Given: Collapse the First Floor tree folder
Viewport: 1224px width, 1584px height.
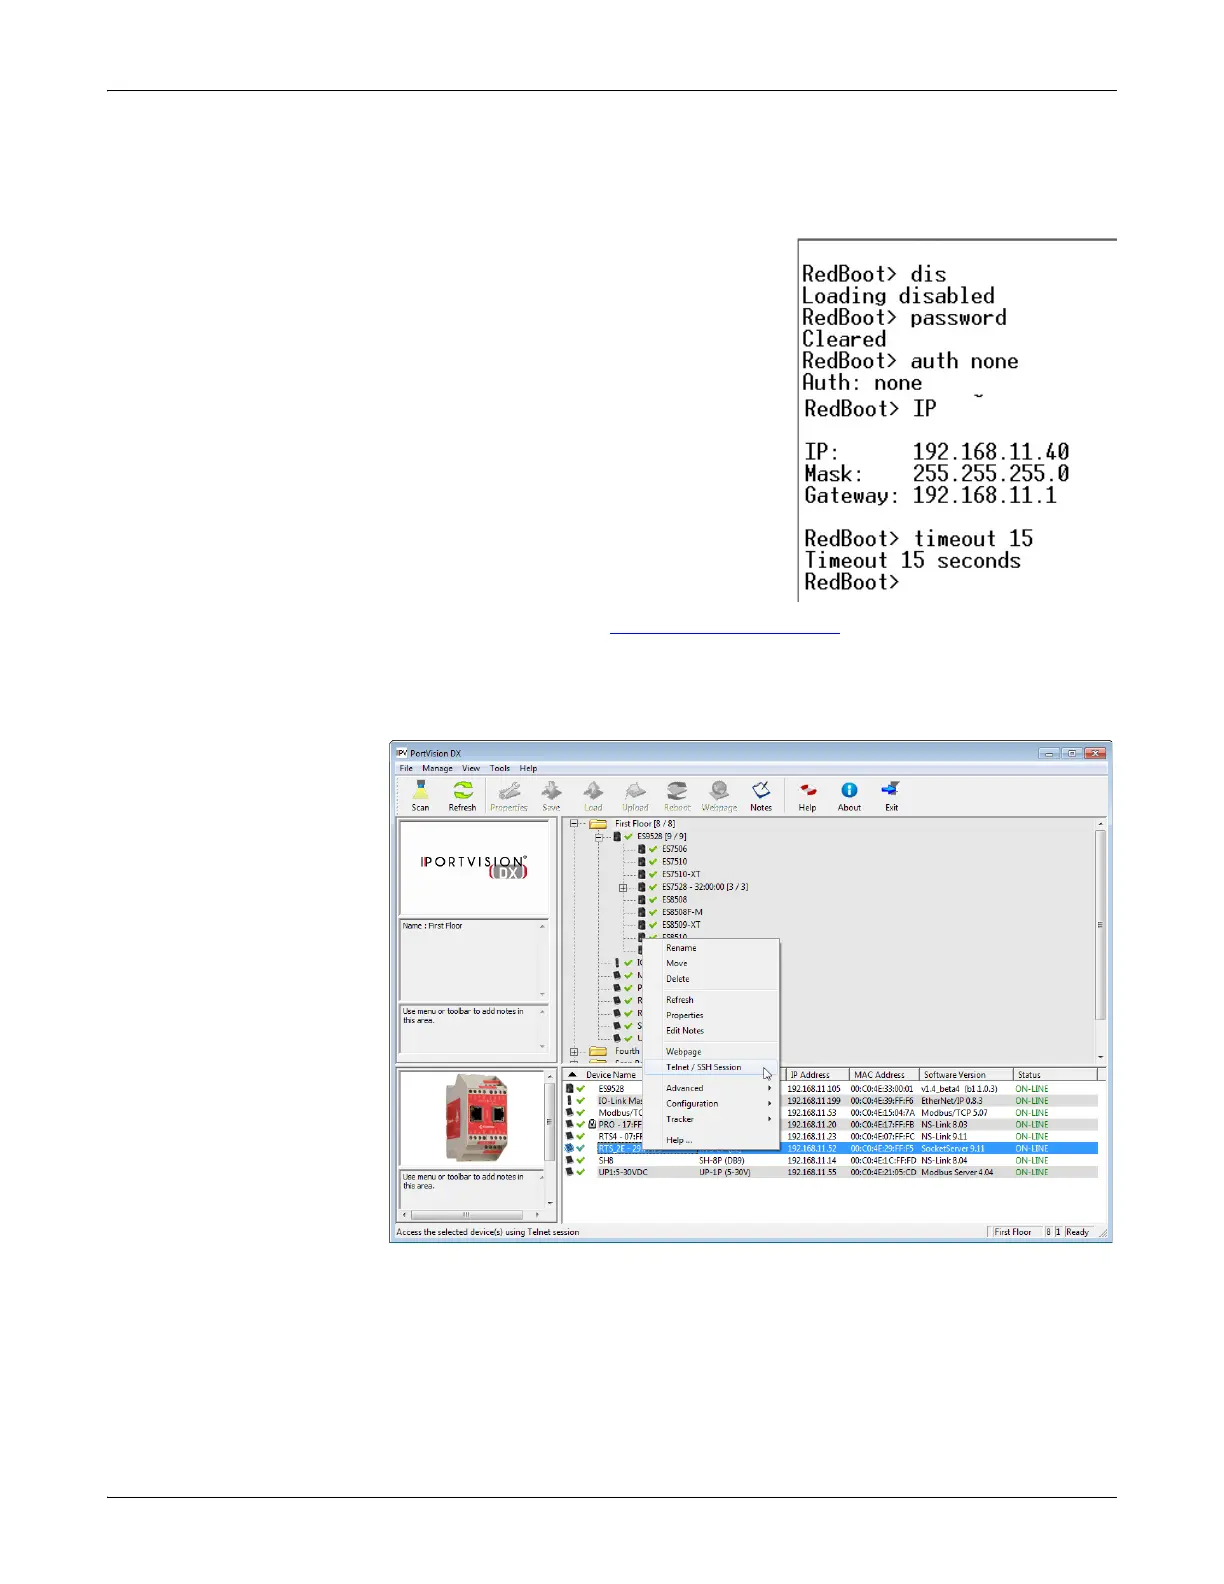Looking at the screenshot, I should [x=574, y=824].
